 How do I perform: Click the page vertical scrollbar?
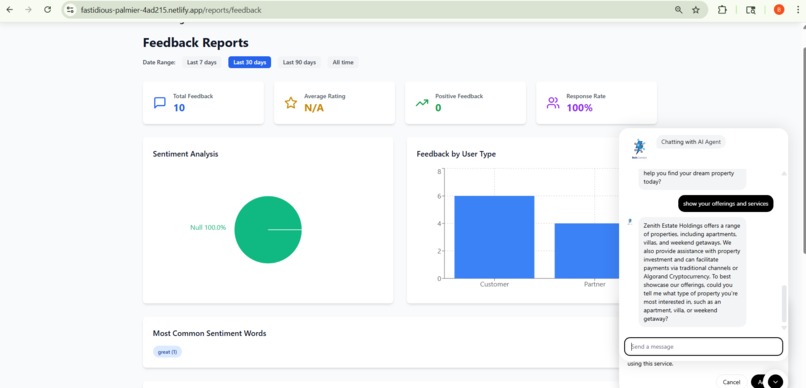[803, 149]
